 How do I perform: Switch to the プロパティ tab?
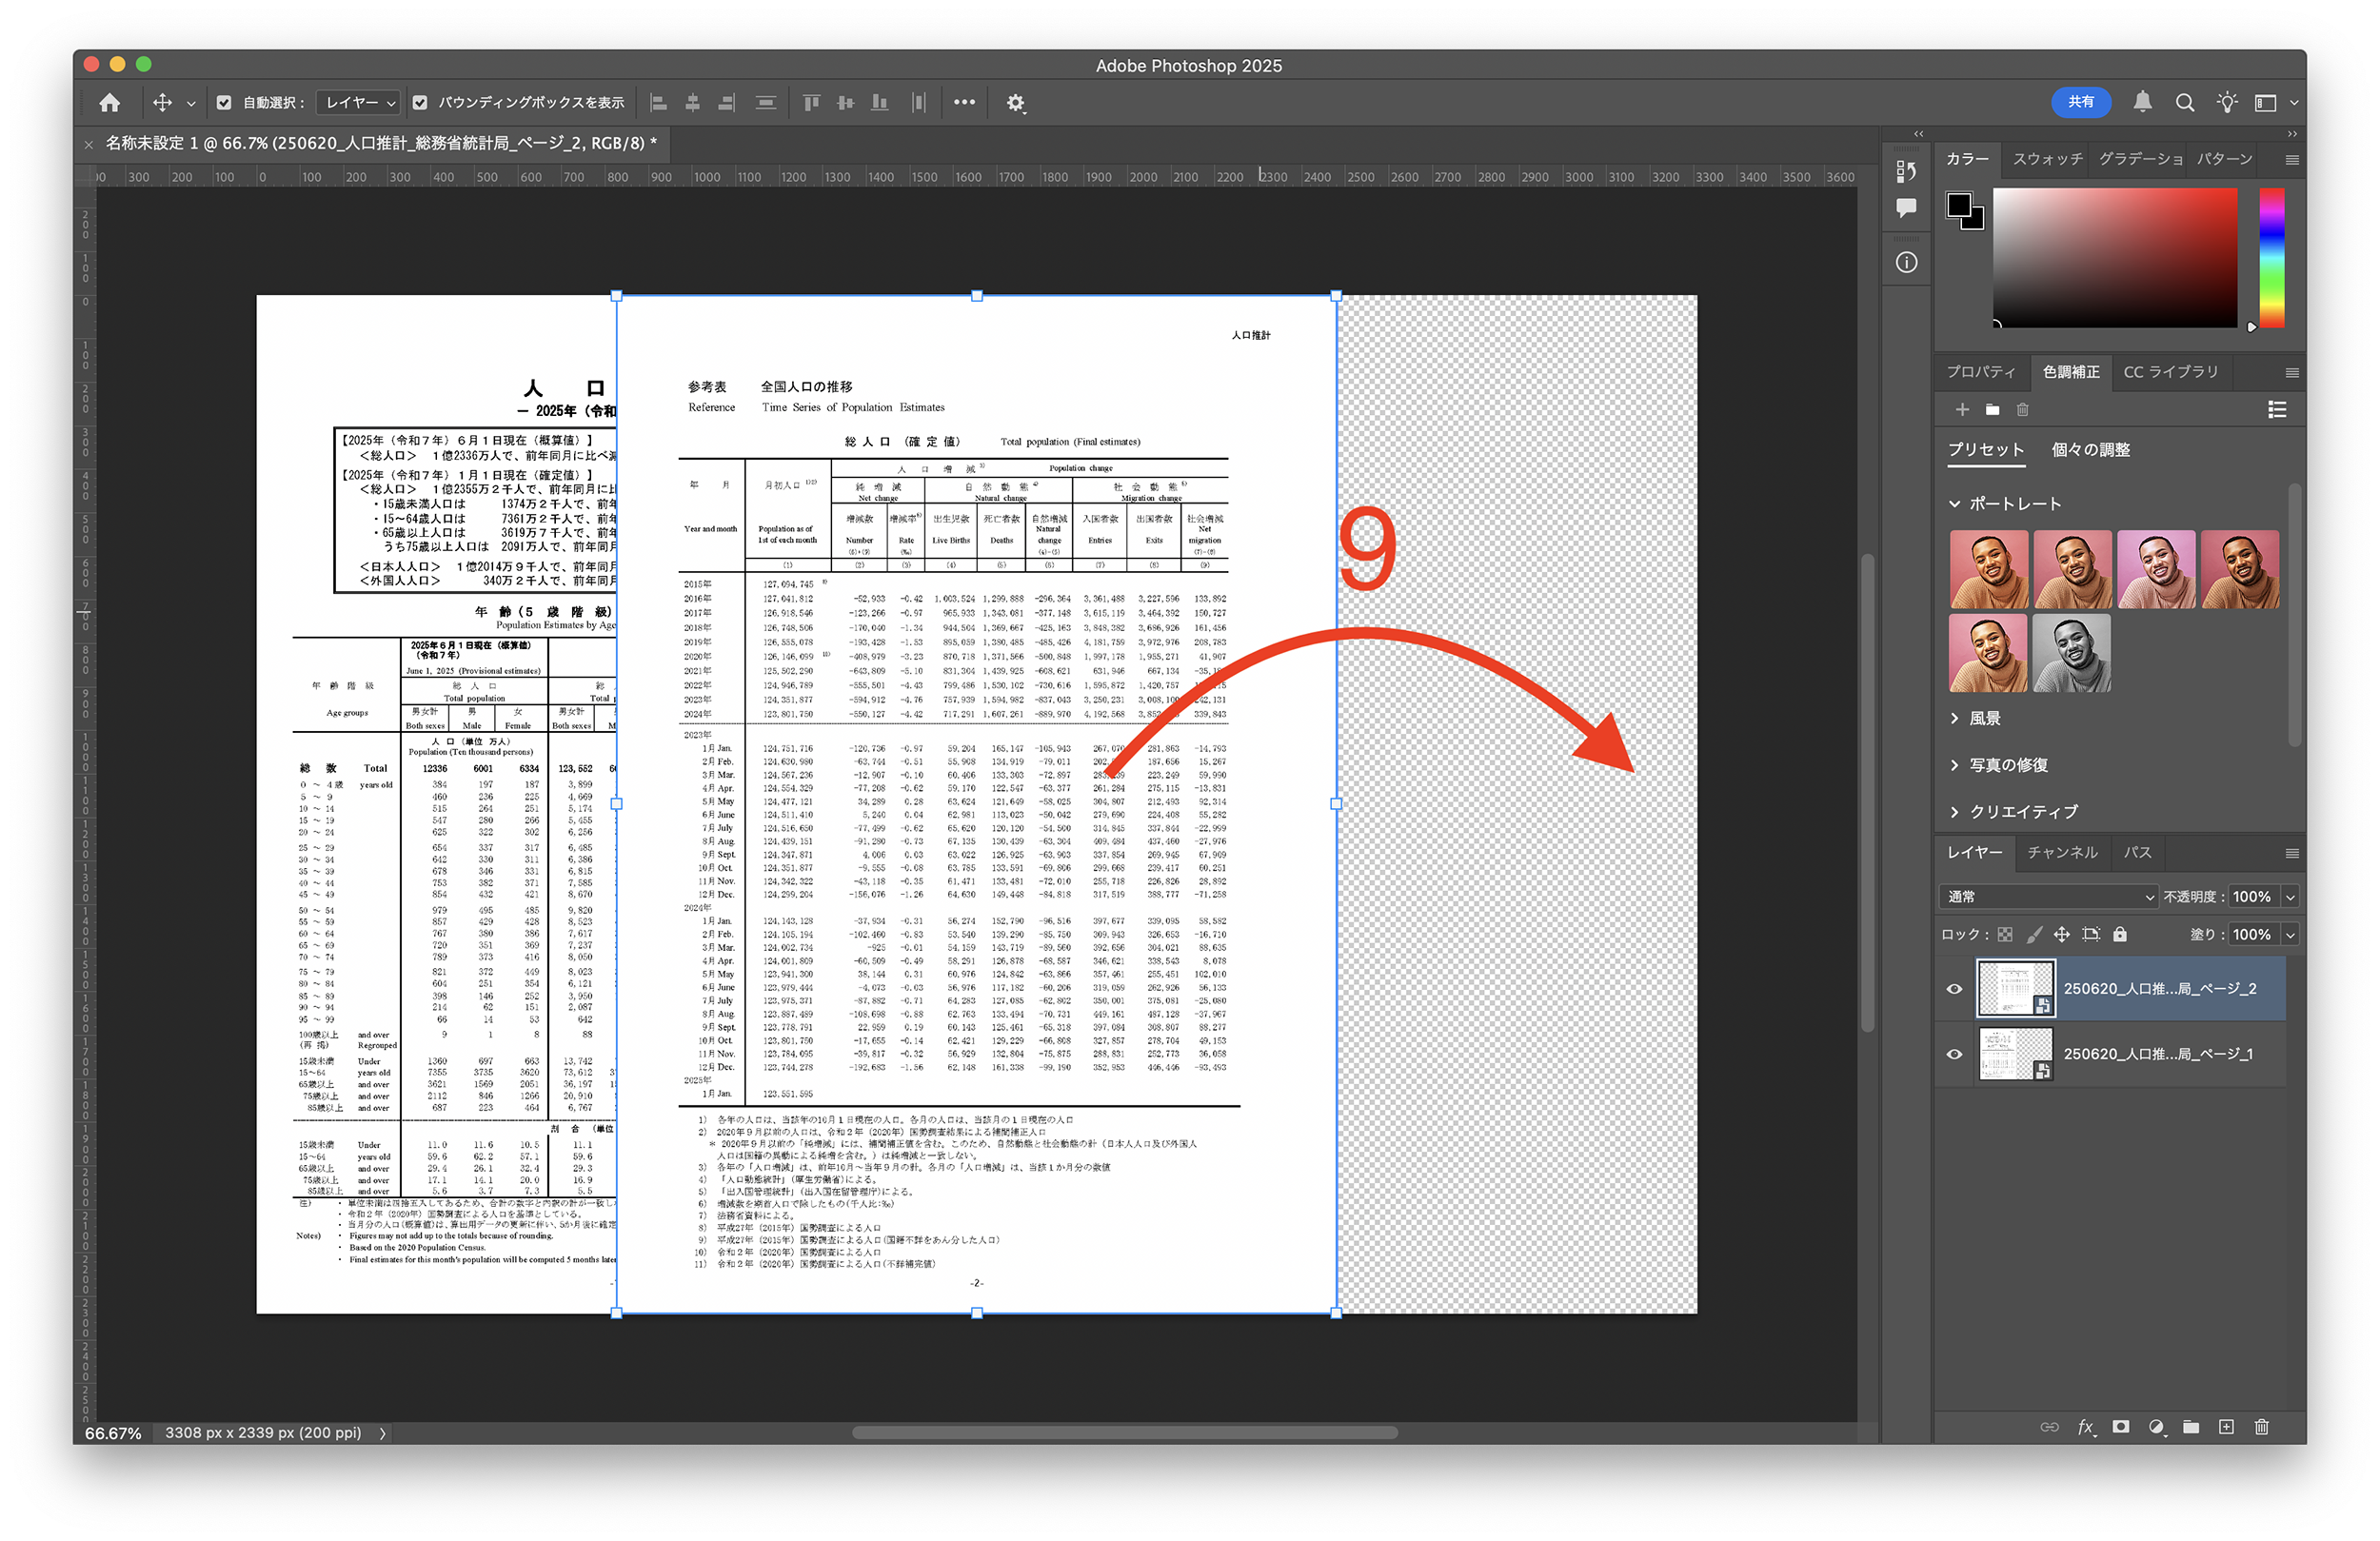pyautogui.click(x=1980, y=372)
